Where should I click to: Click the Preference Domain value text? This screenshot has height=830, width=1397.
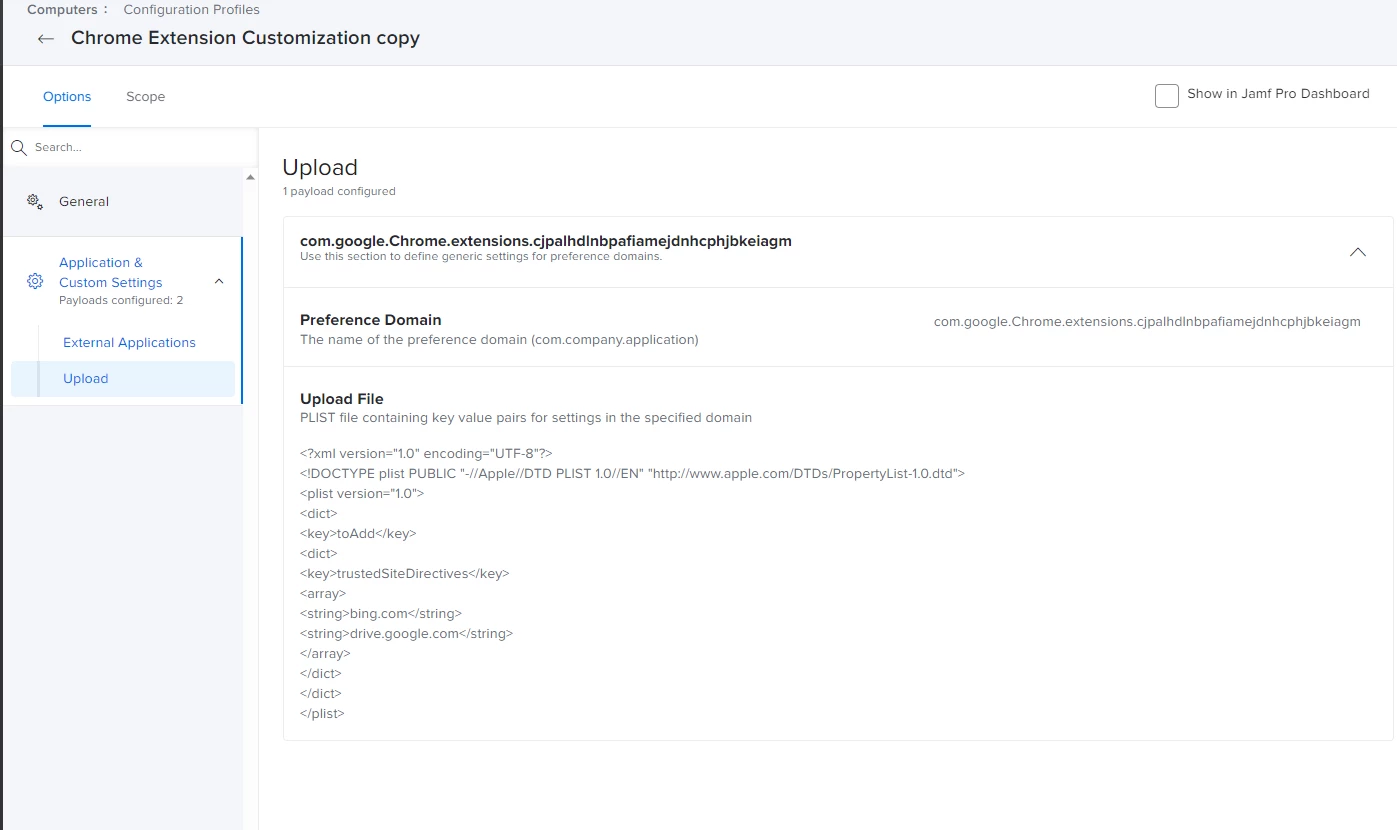tap(1147, 322)
